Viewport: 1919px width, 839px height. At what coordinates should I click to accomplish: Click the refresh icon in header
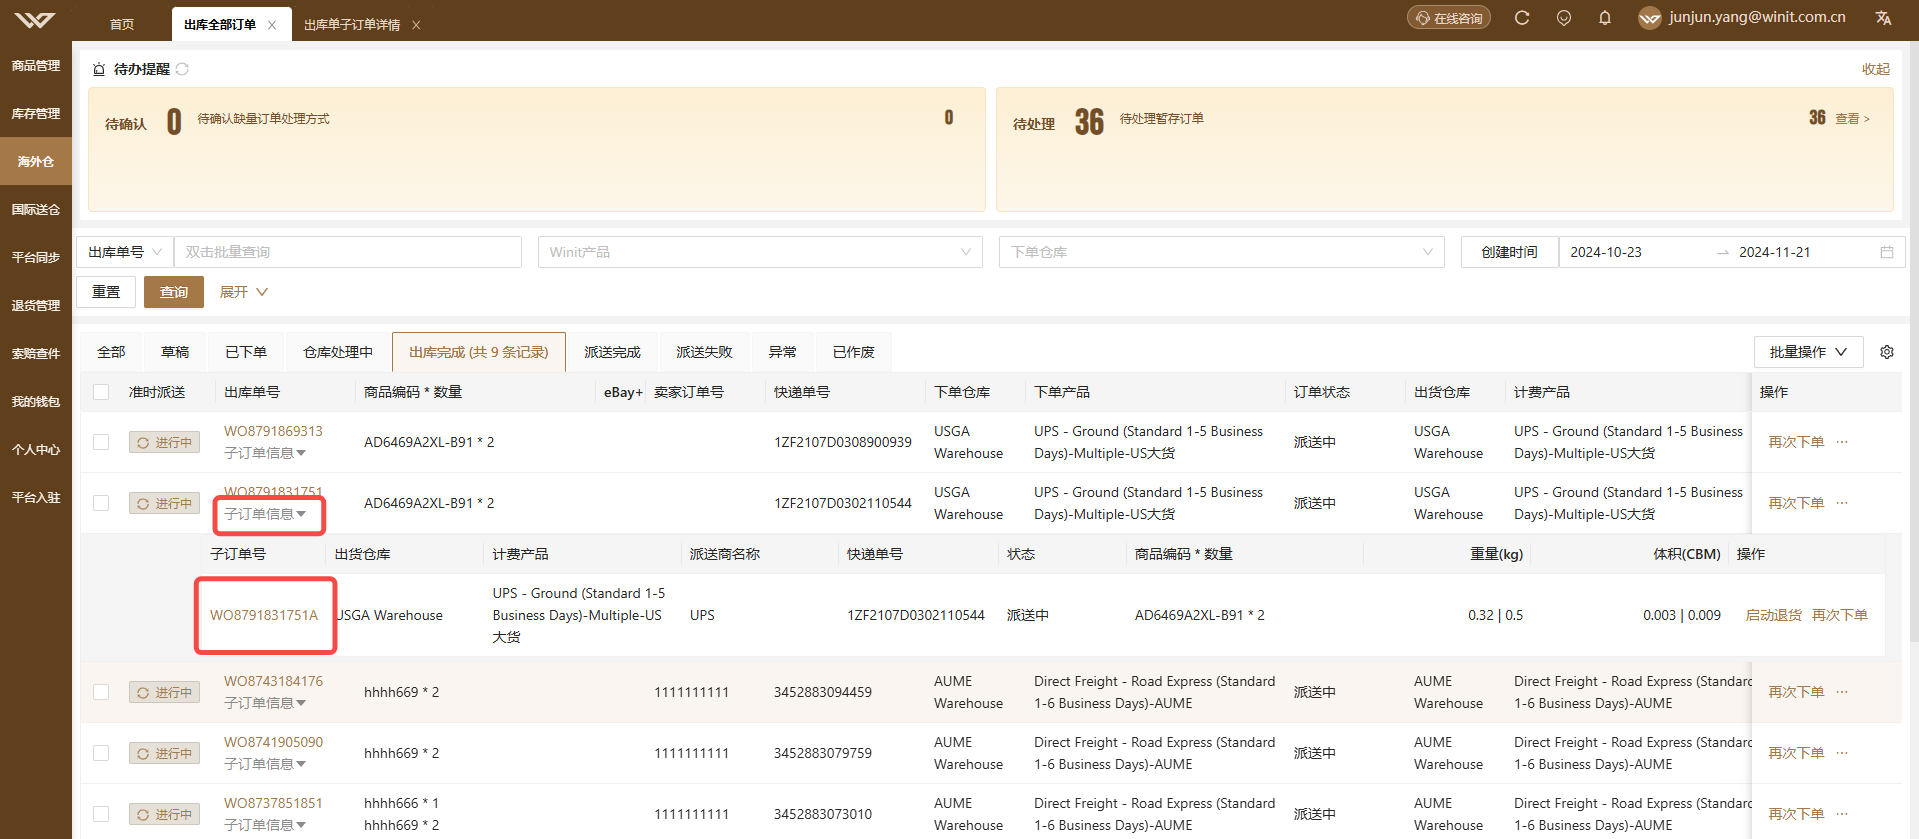tap(1522, 18)
